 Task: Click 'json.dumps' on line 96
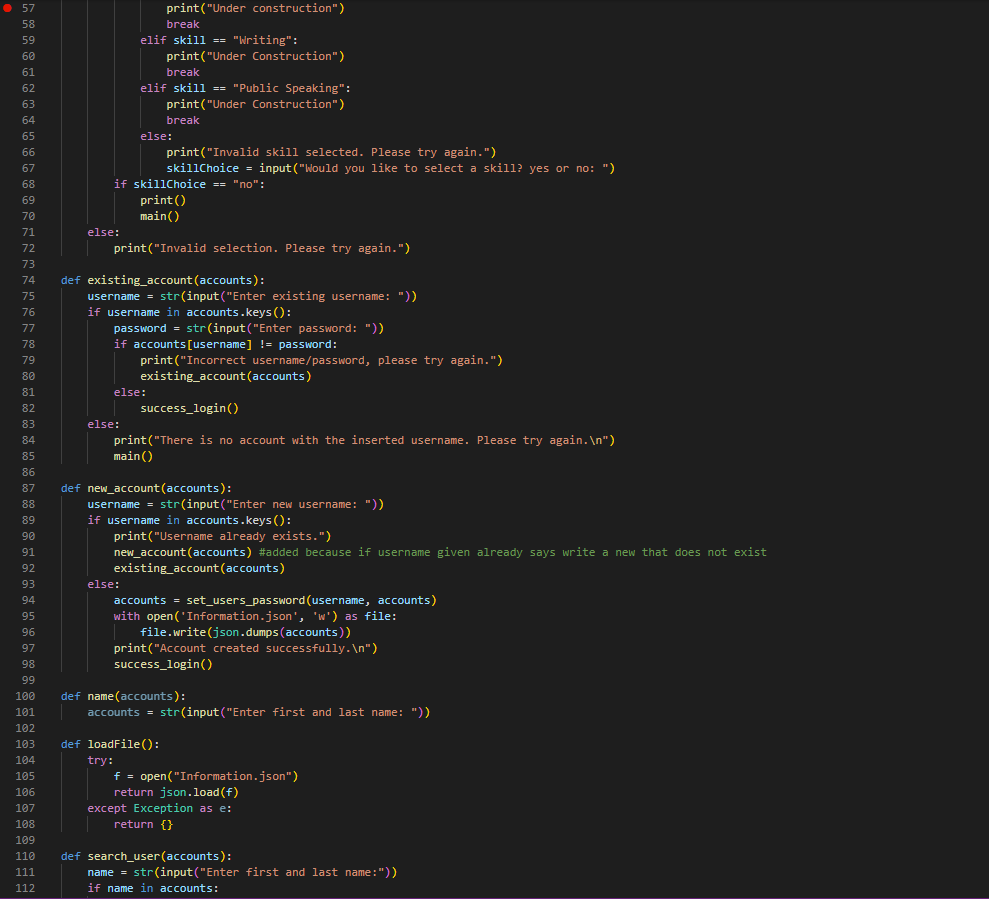(246, 633)
